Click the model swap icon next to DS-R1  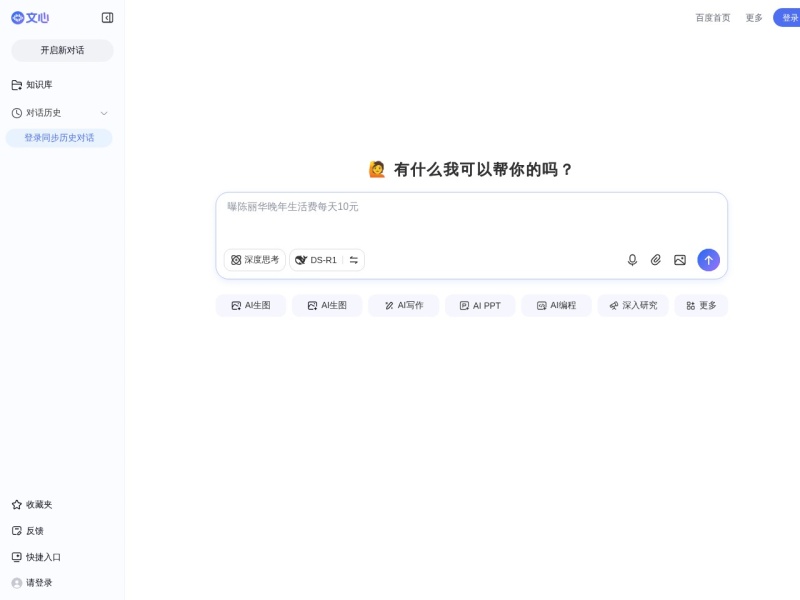tap(356, 259)
